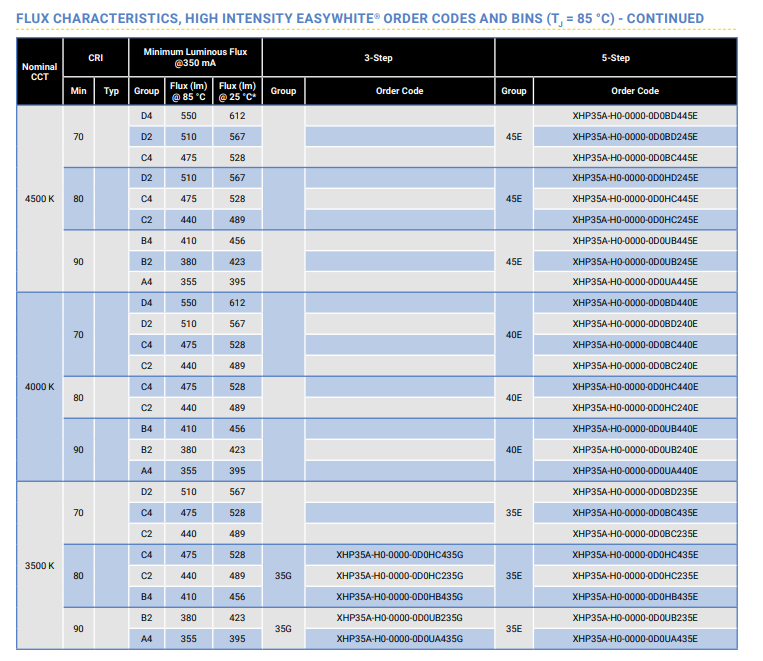Click the 3-Step column group header

coord(378,57)
